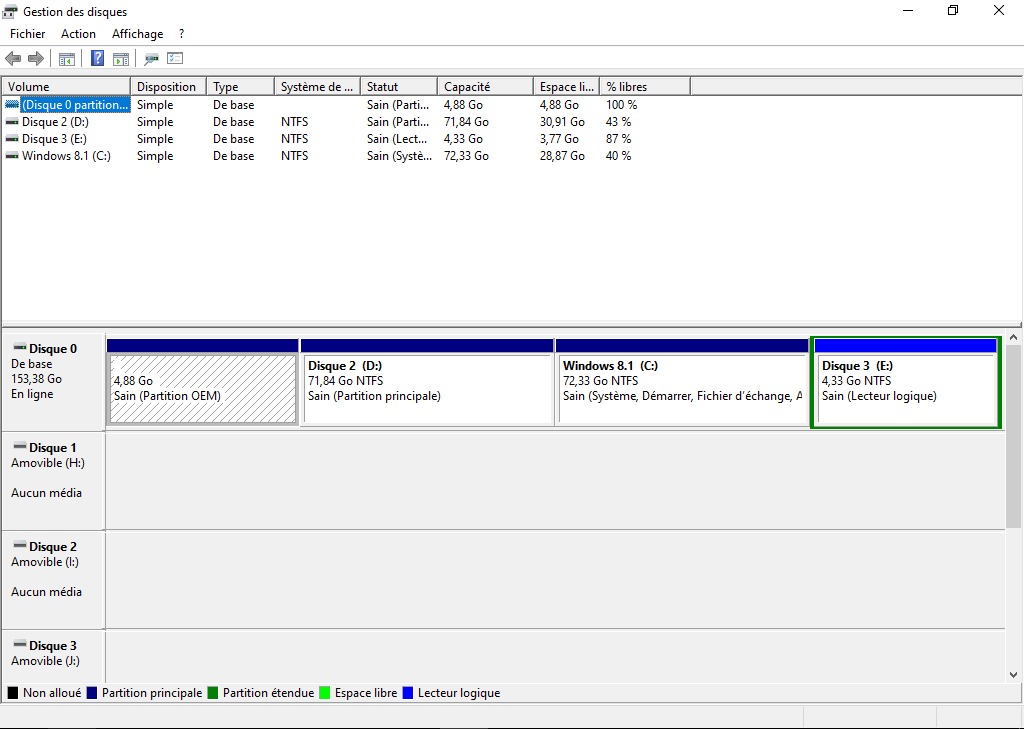Click the Sain (Systè... status cell

399,155
